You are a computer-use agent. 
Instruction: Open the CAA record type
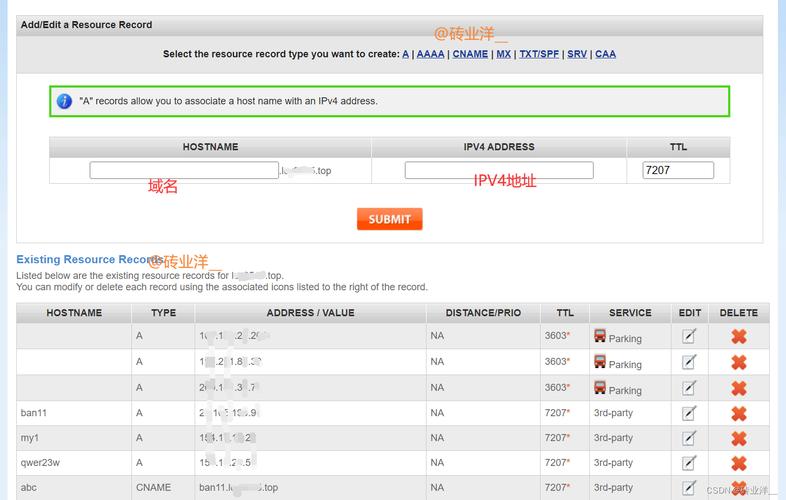(606, 54)
